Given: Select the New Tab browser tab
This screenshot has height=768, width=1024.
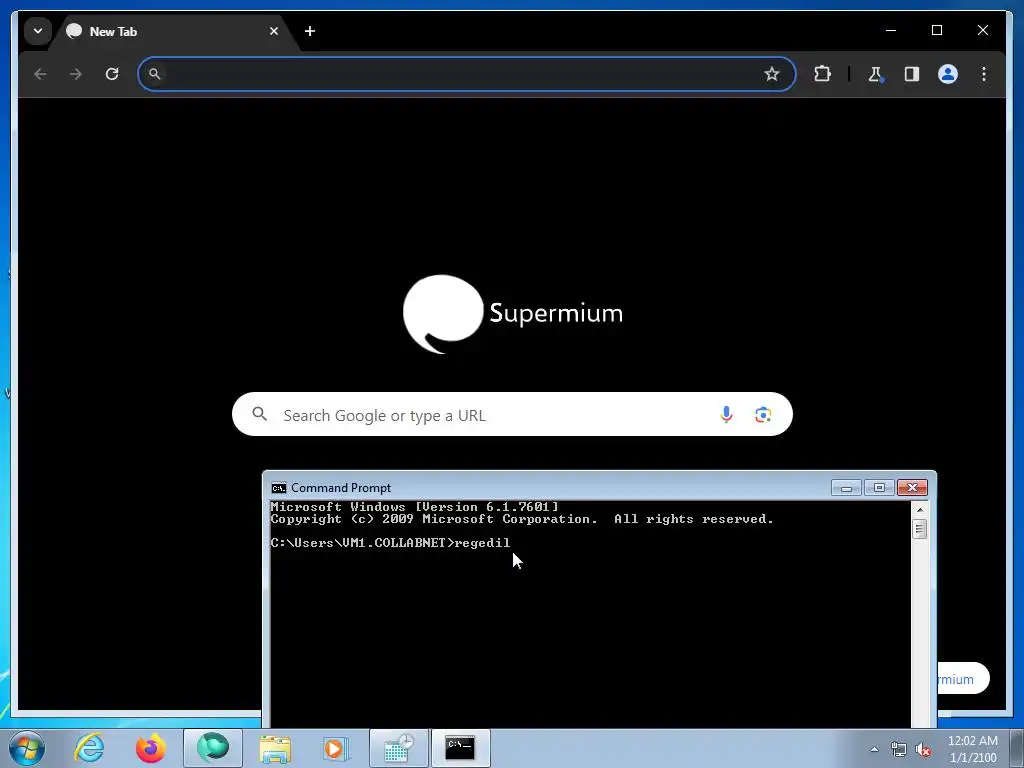Looking at the screenshot, I should coord(171,31).
